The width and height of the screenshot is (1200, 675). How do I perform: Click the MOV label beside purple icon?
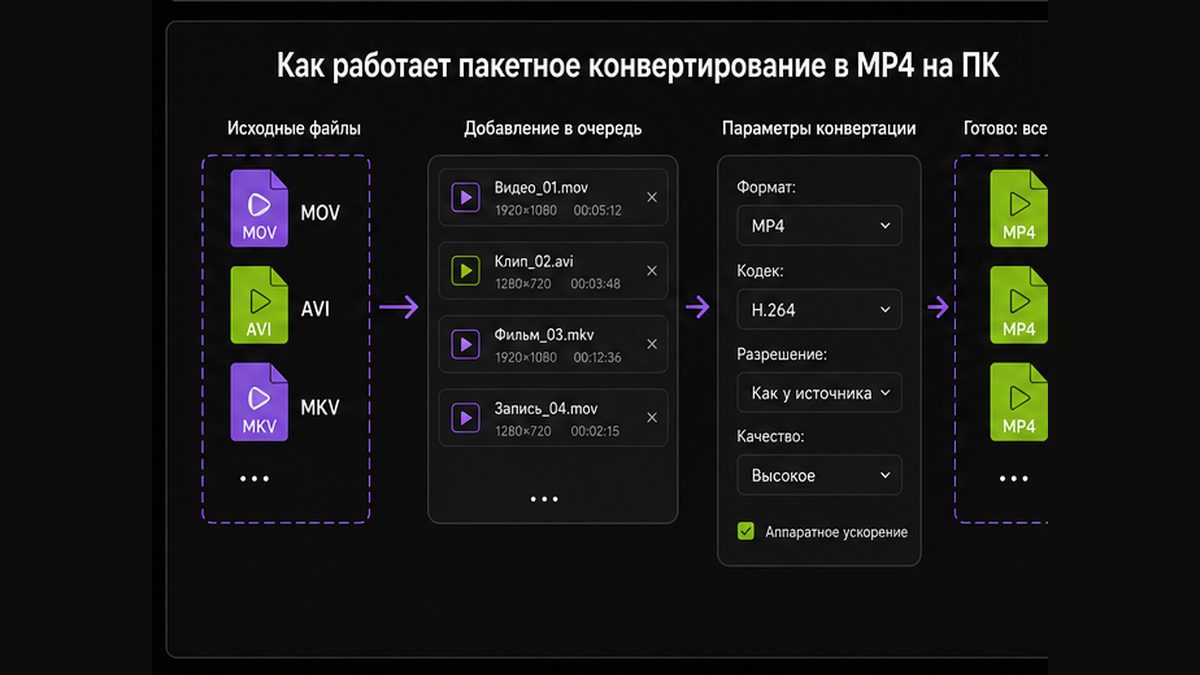(320, 213)
